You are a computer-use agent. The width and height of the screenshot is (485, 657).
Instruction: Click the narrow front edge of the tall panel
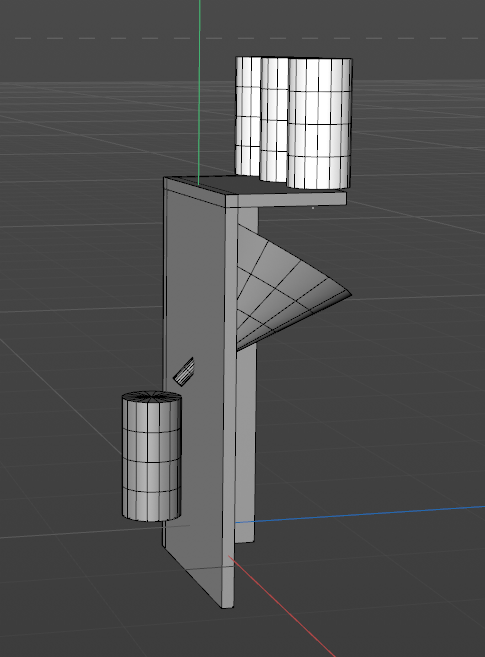point(229,402)
